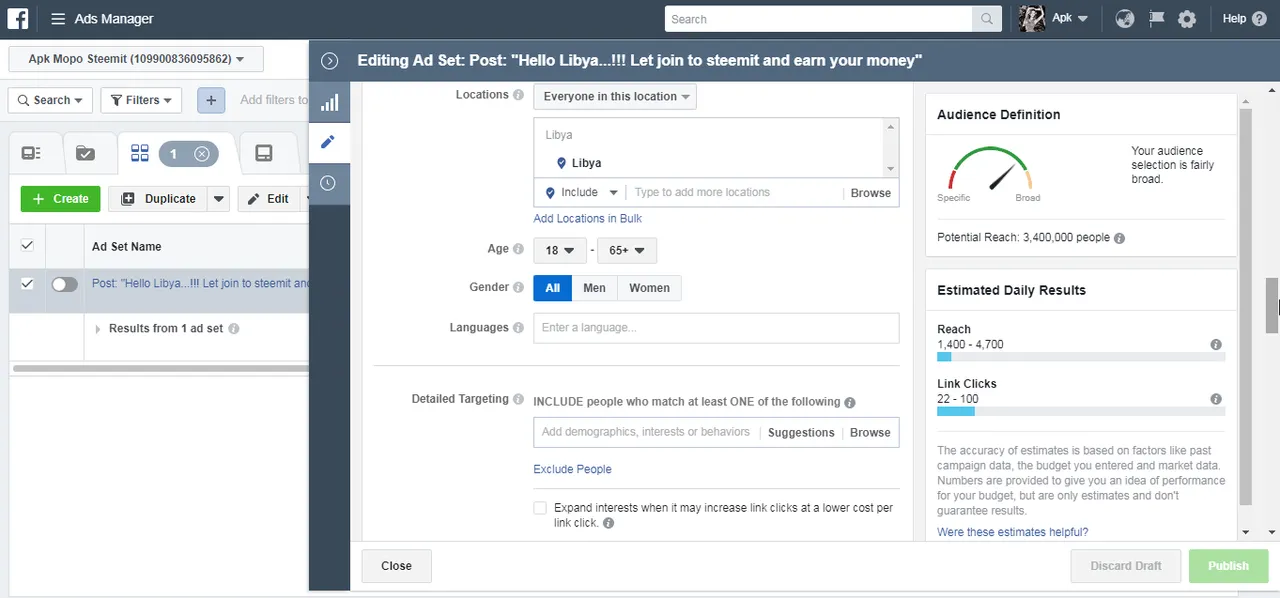Click the plus add filter button

211,100
